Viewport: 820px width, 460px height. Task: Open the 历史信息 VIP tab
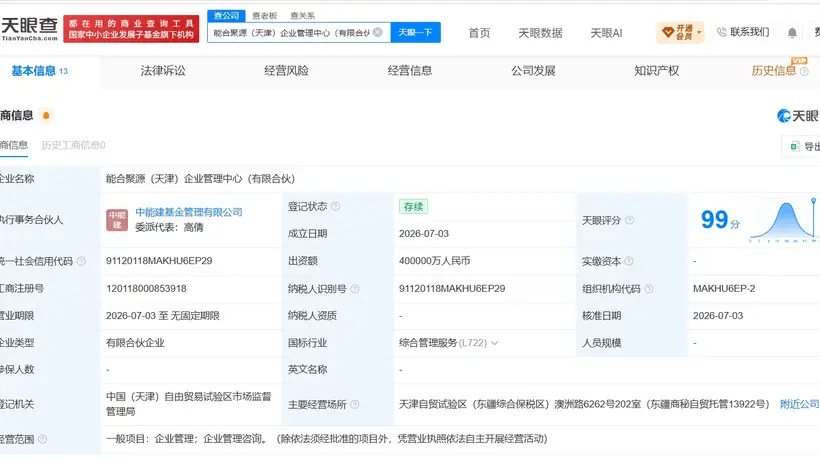point(773,71)
